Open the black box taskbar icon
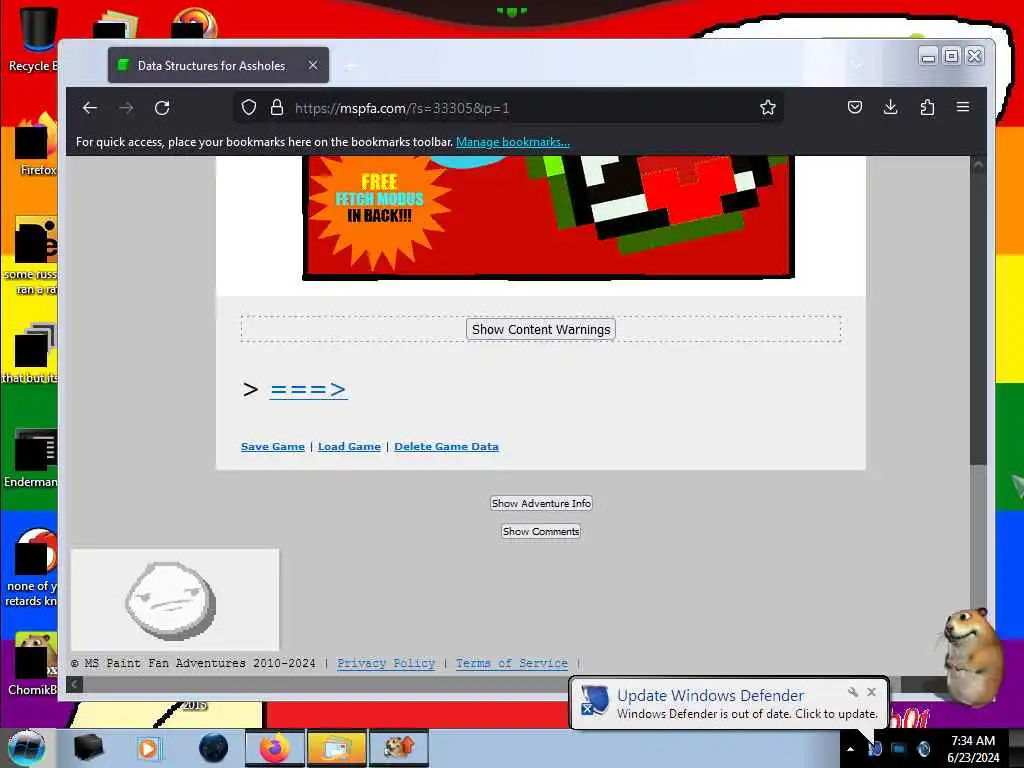The image size is (1024, 768). pos(88,748)
